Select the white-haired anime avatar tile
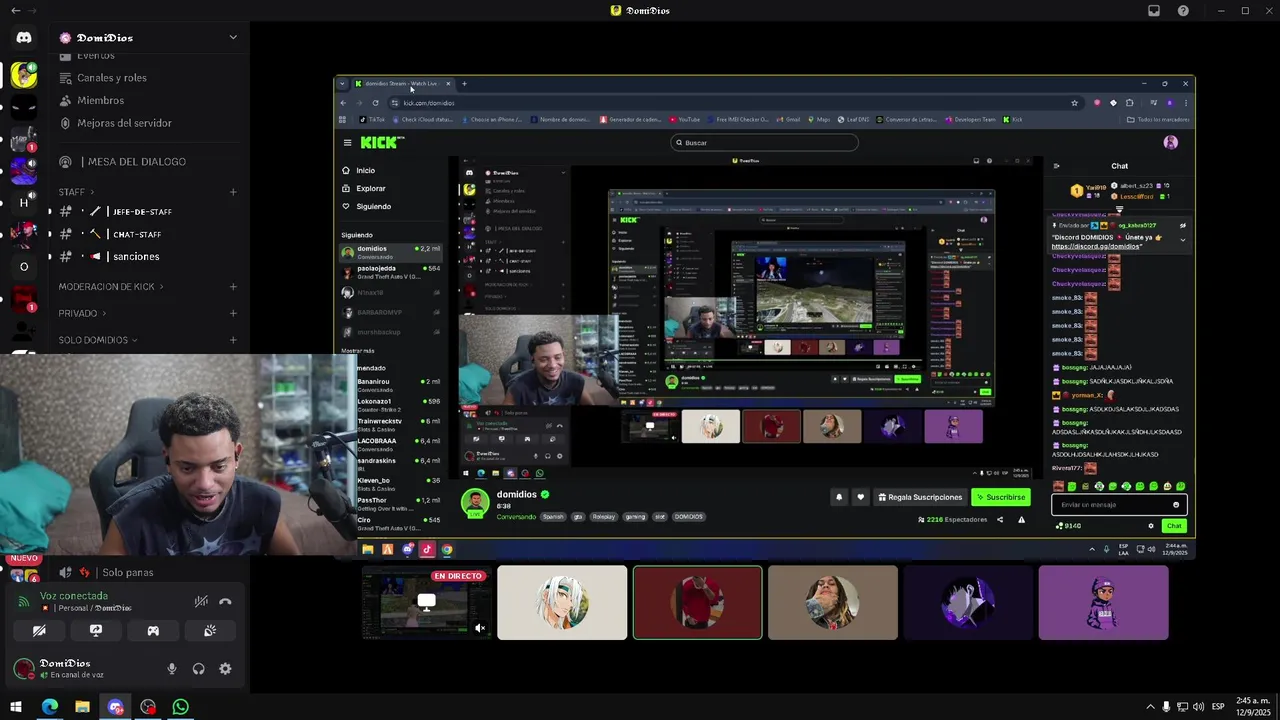 [562, 603]
